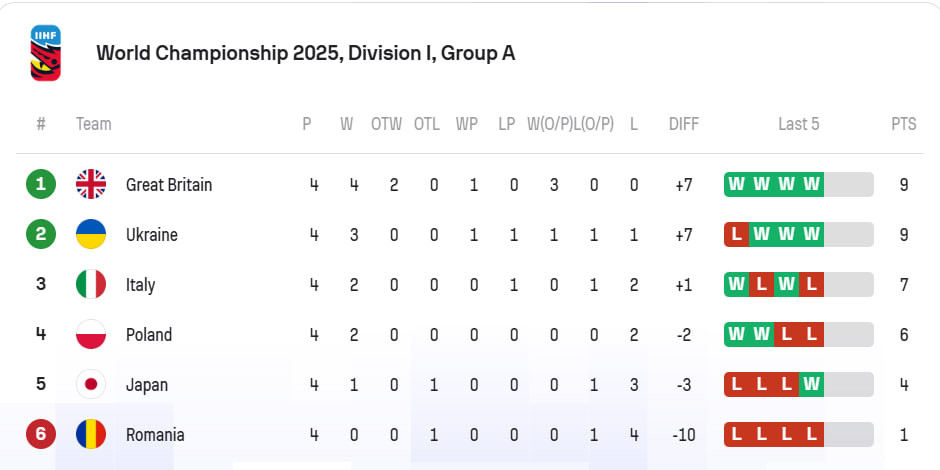
Task: Open the Romania team link
Action: pos(155,435)
